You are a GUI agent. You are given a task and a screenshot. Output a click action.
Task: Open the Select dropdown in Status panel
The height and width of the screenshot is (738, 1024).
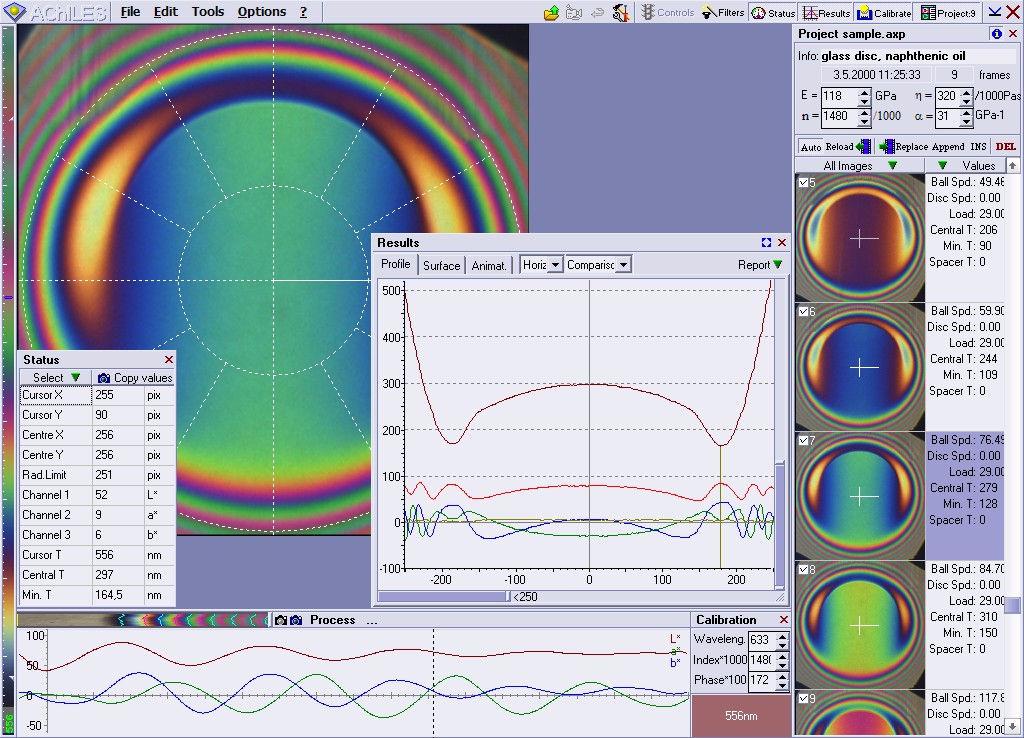[x=56, y=377]
